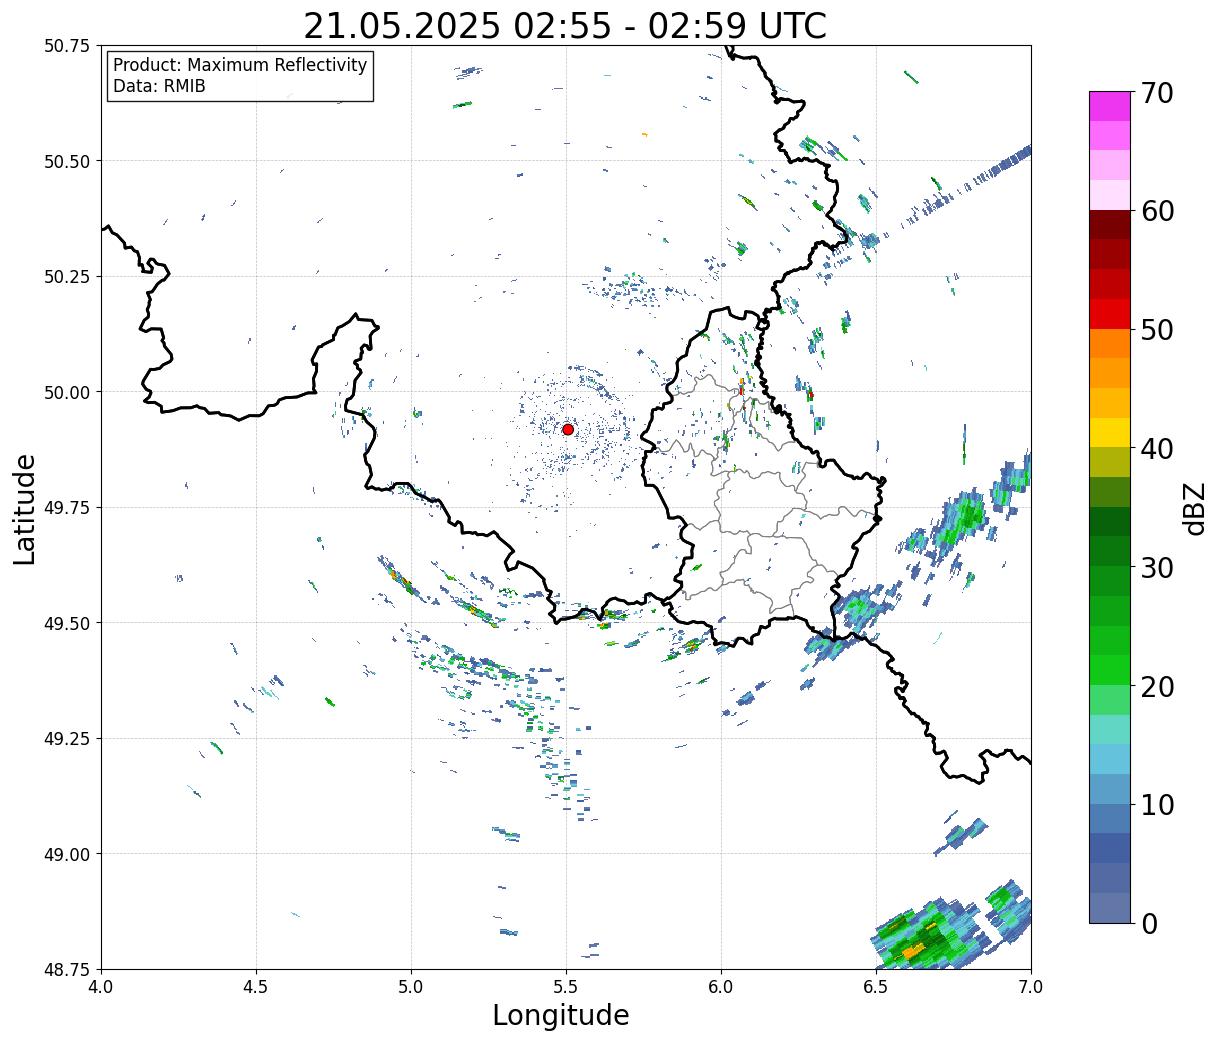
Task: Click the 5.0 longitude tick label
Action: coord(411,987)
